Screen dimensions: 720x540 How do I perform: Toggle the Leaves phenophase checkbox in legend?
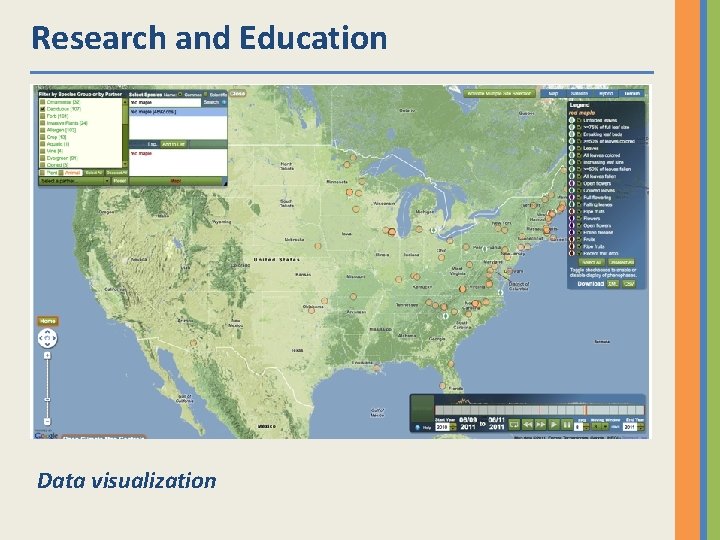click(579, 148)
